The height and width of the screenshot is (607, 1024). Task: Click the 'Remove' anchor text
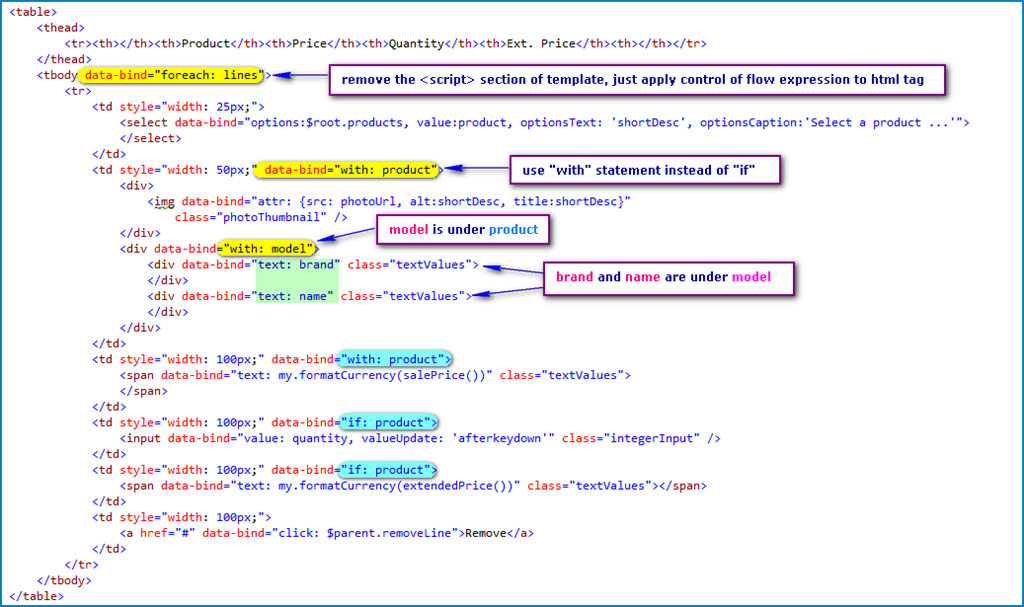tap(486, 533)
